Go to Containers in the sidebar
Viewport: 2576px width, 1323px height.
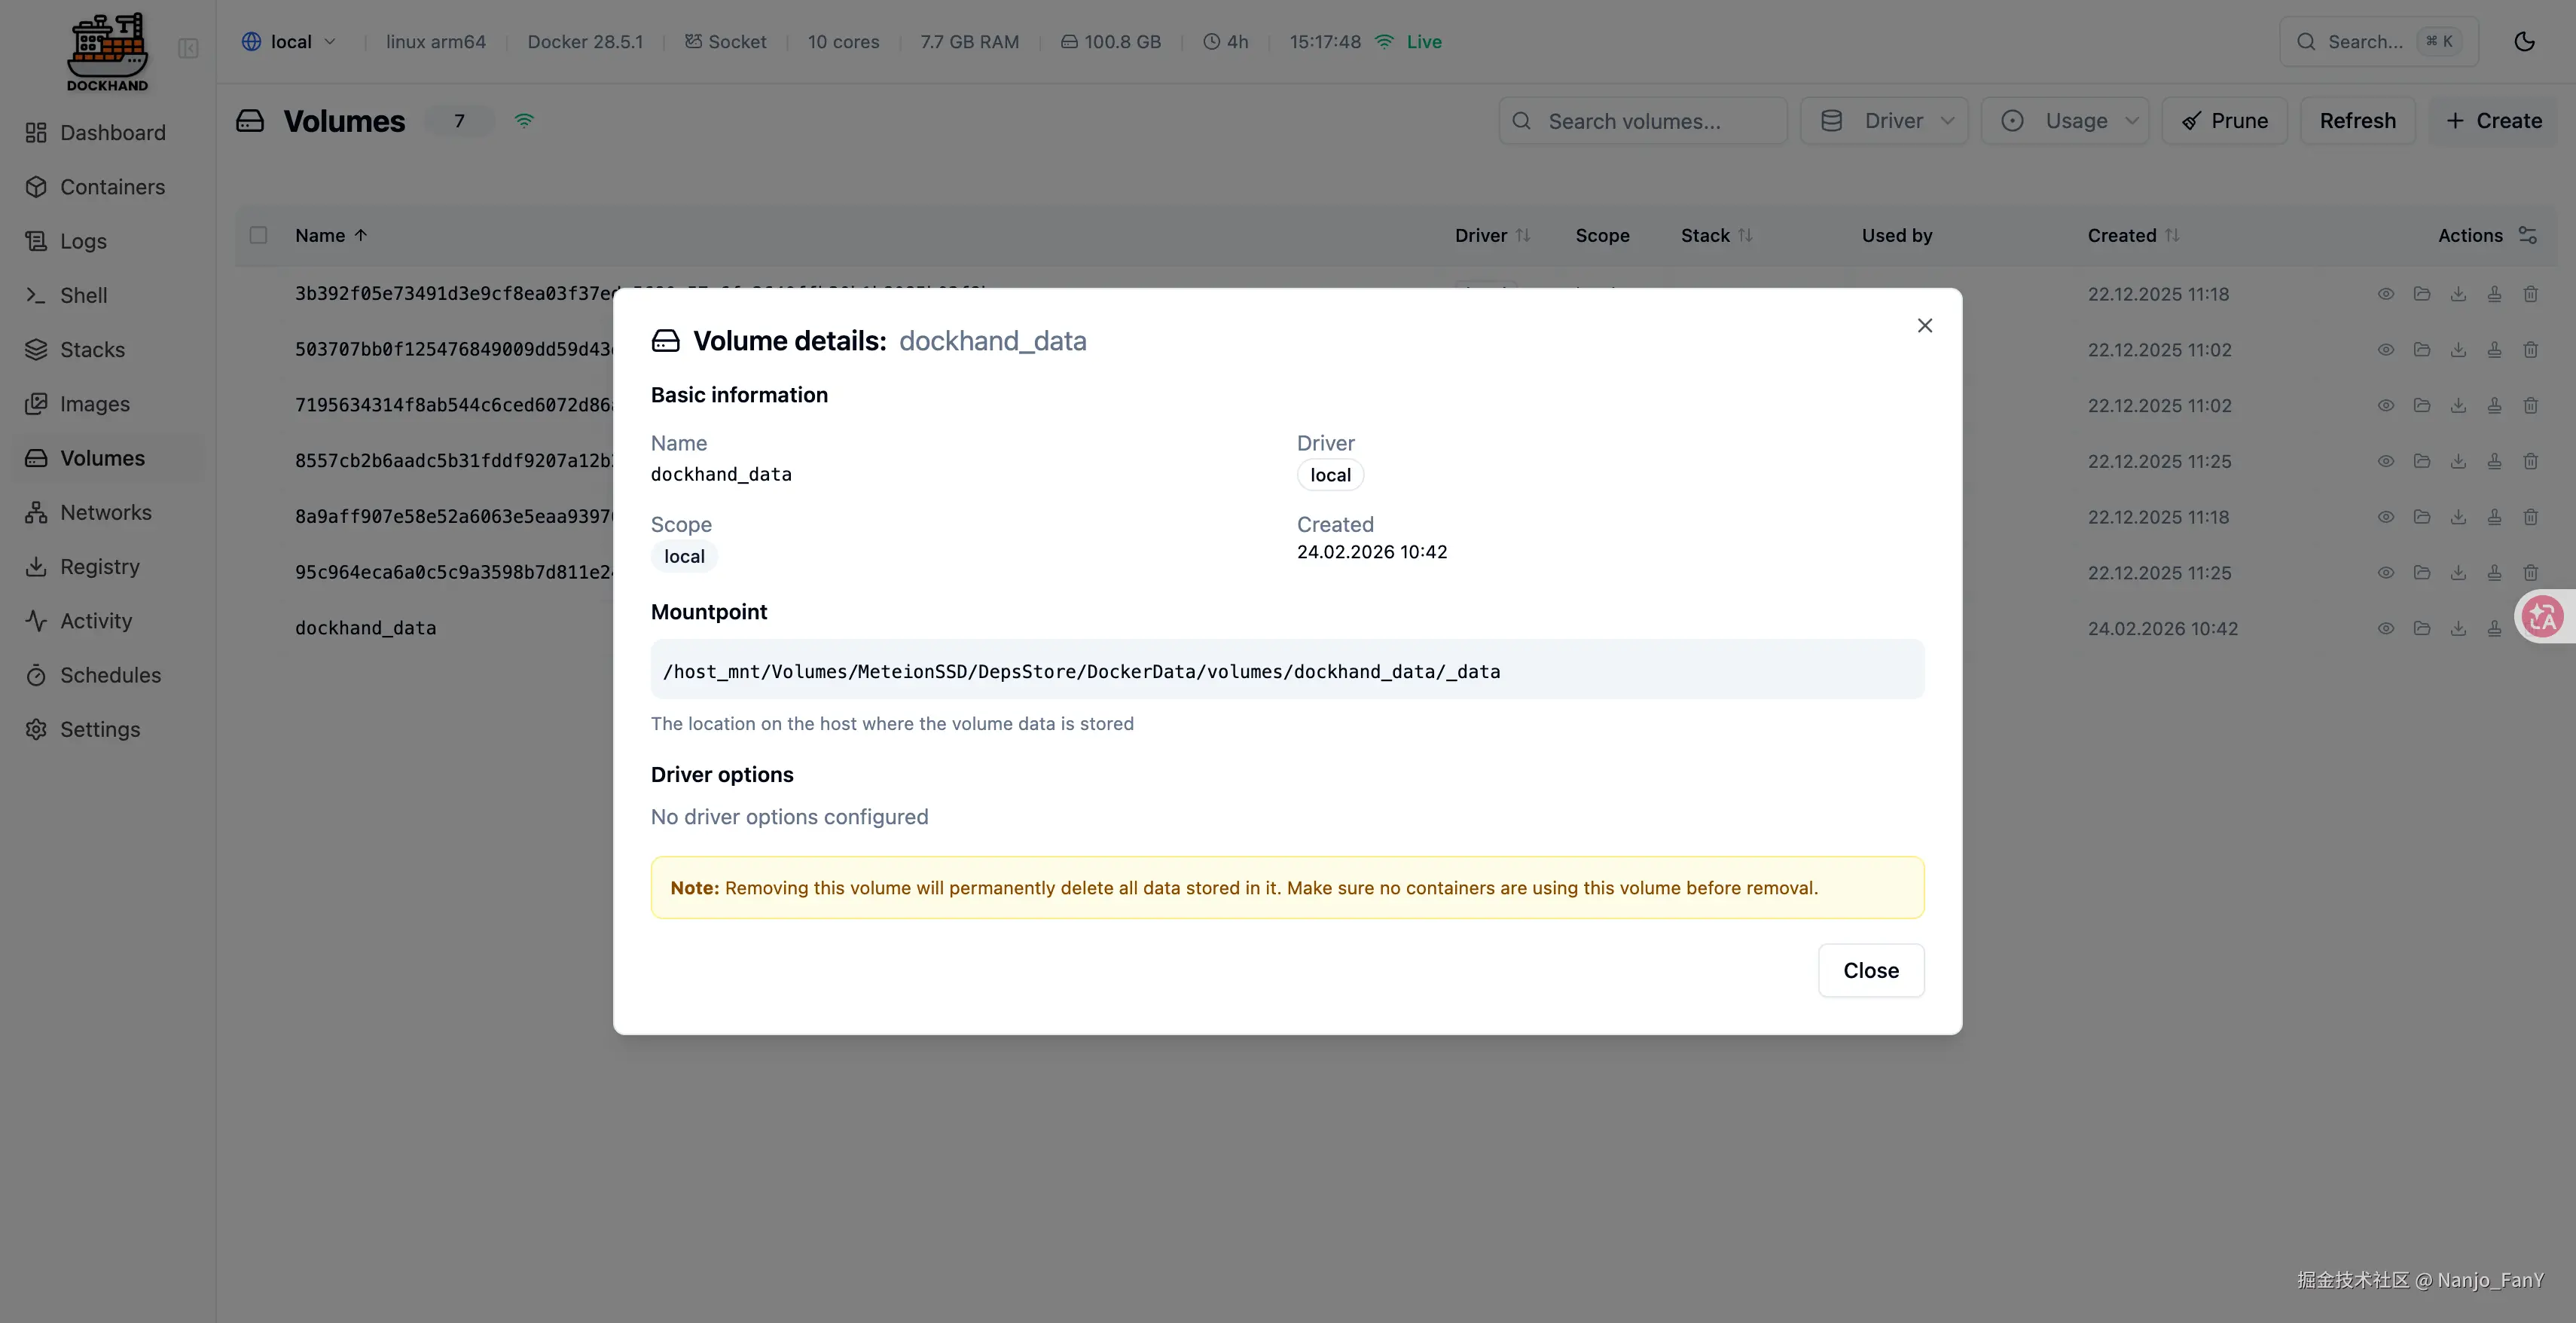pos(112,187)
